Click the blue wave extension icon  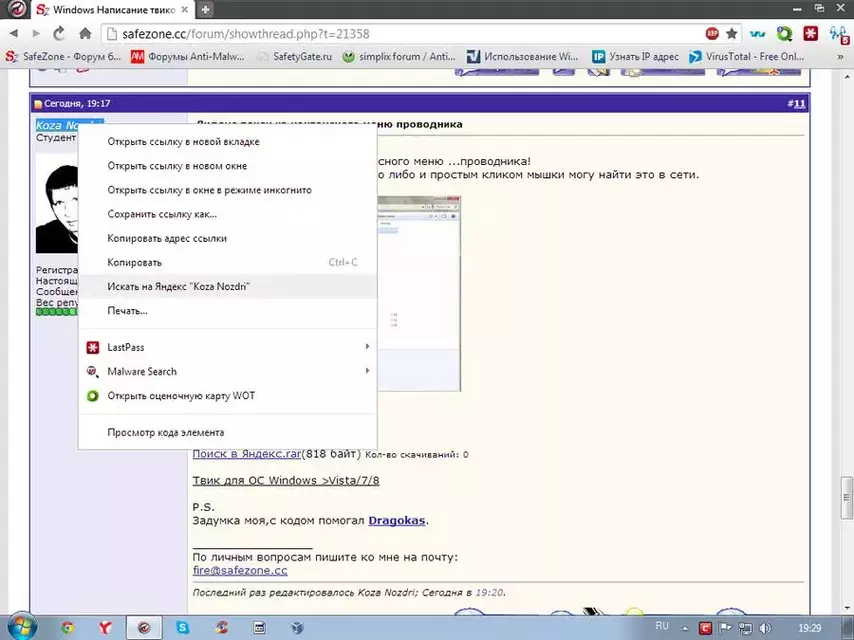757,34
